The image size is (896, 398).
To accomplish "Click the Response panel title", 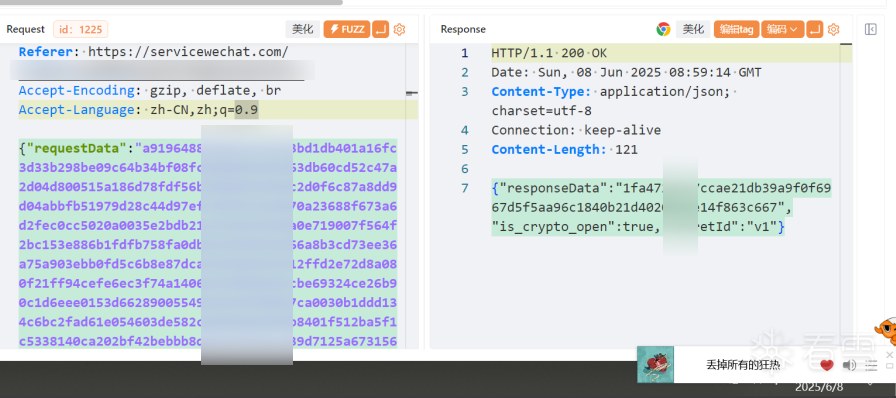I will [x=463, y=29].
